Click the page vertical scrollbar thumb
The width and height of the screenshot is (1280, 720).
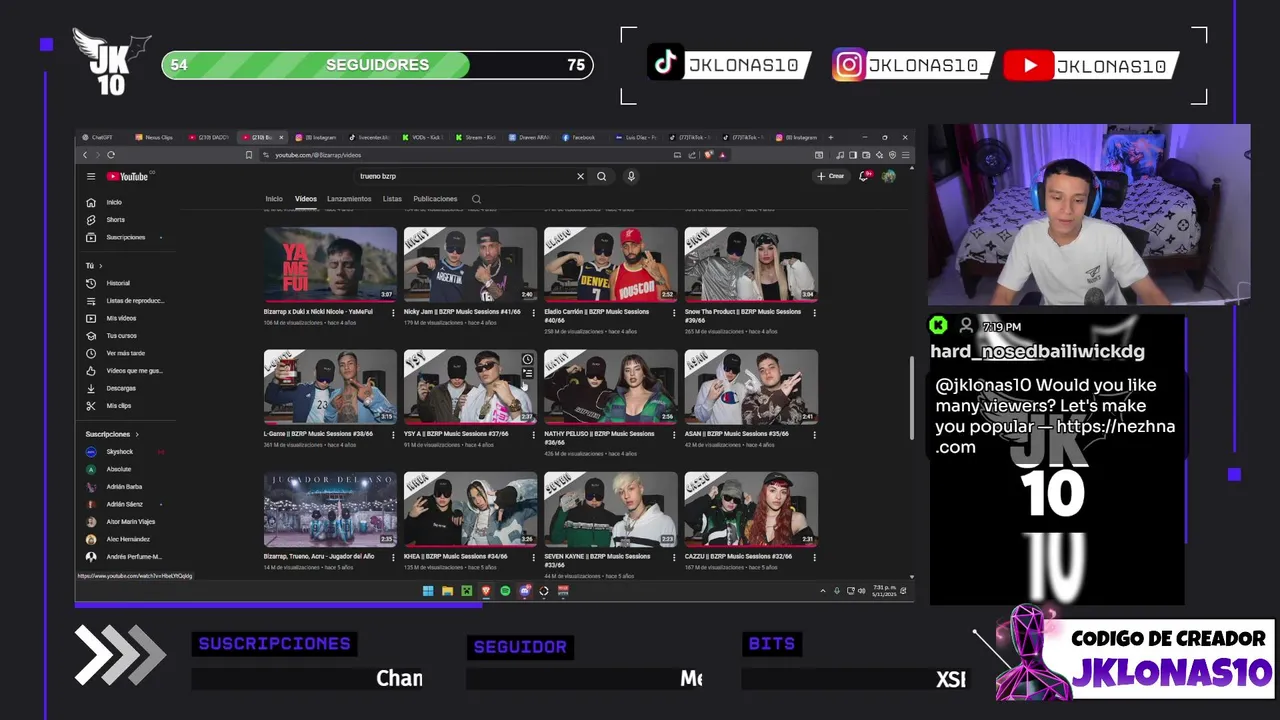click(x=911, y=397)
